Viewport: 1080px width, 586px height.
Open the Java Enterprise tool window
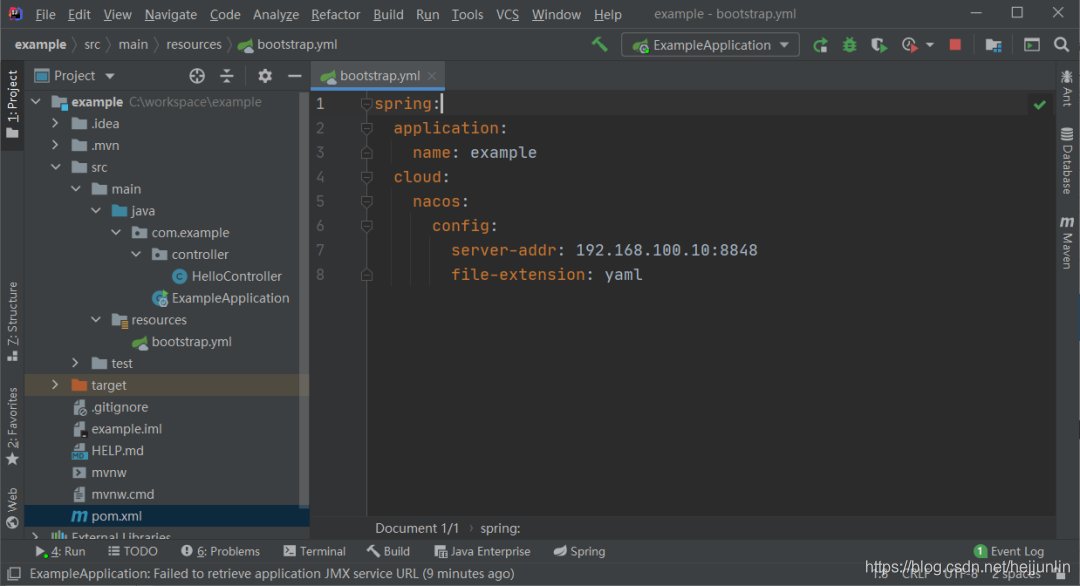click(x=482, y=552)
